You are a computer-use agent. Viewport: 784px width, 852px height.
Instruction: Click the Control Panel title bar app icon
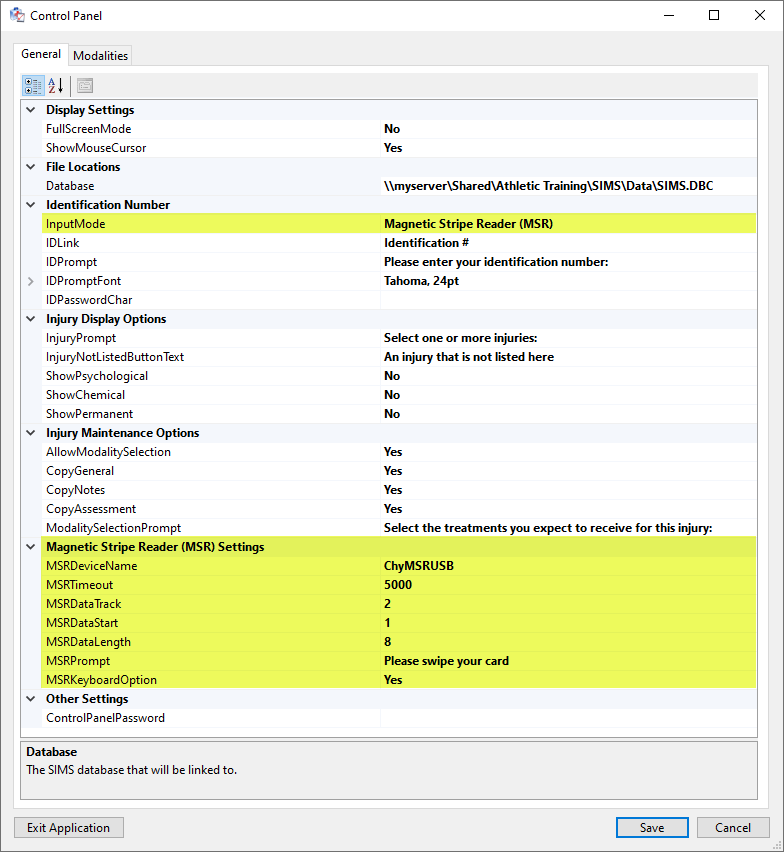coord(17,15)
